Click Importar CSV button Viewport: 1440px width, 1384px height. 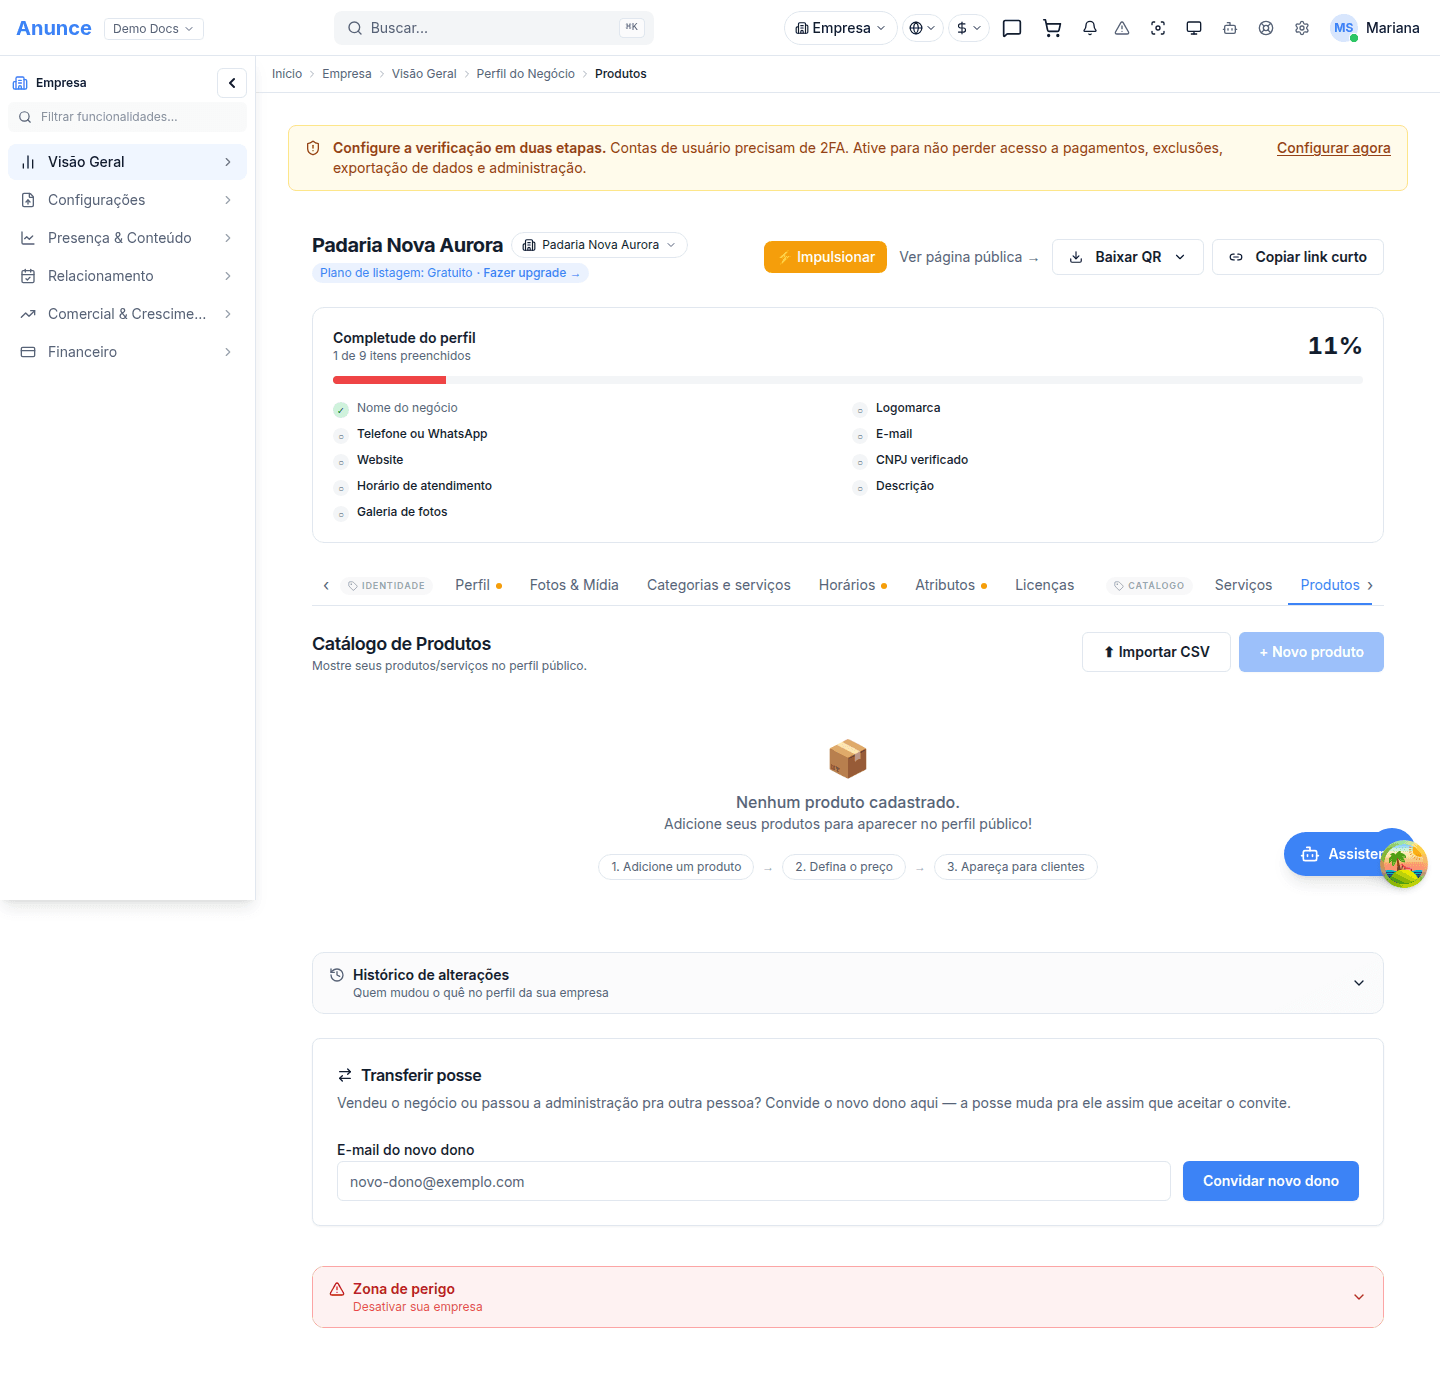tap(1156, 652)
